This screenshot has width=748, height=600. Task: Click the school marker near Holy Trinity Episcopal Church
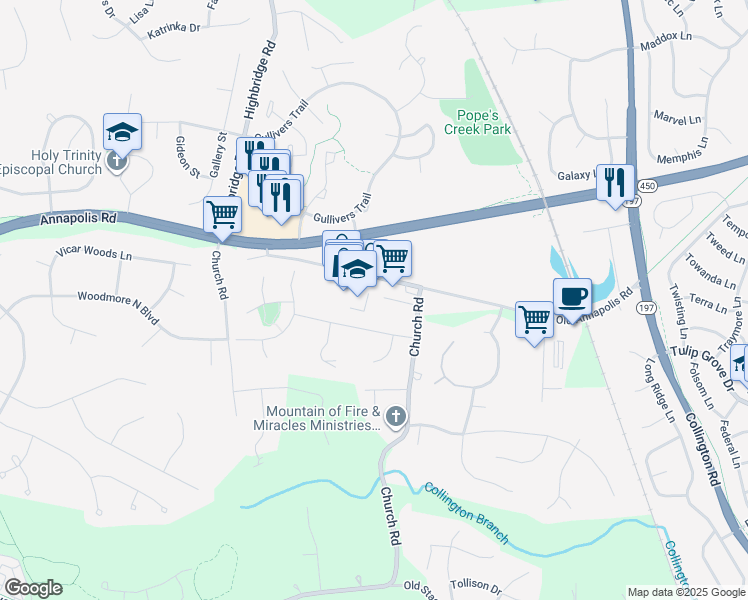[122, 132]
